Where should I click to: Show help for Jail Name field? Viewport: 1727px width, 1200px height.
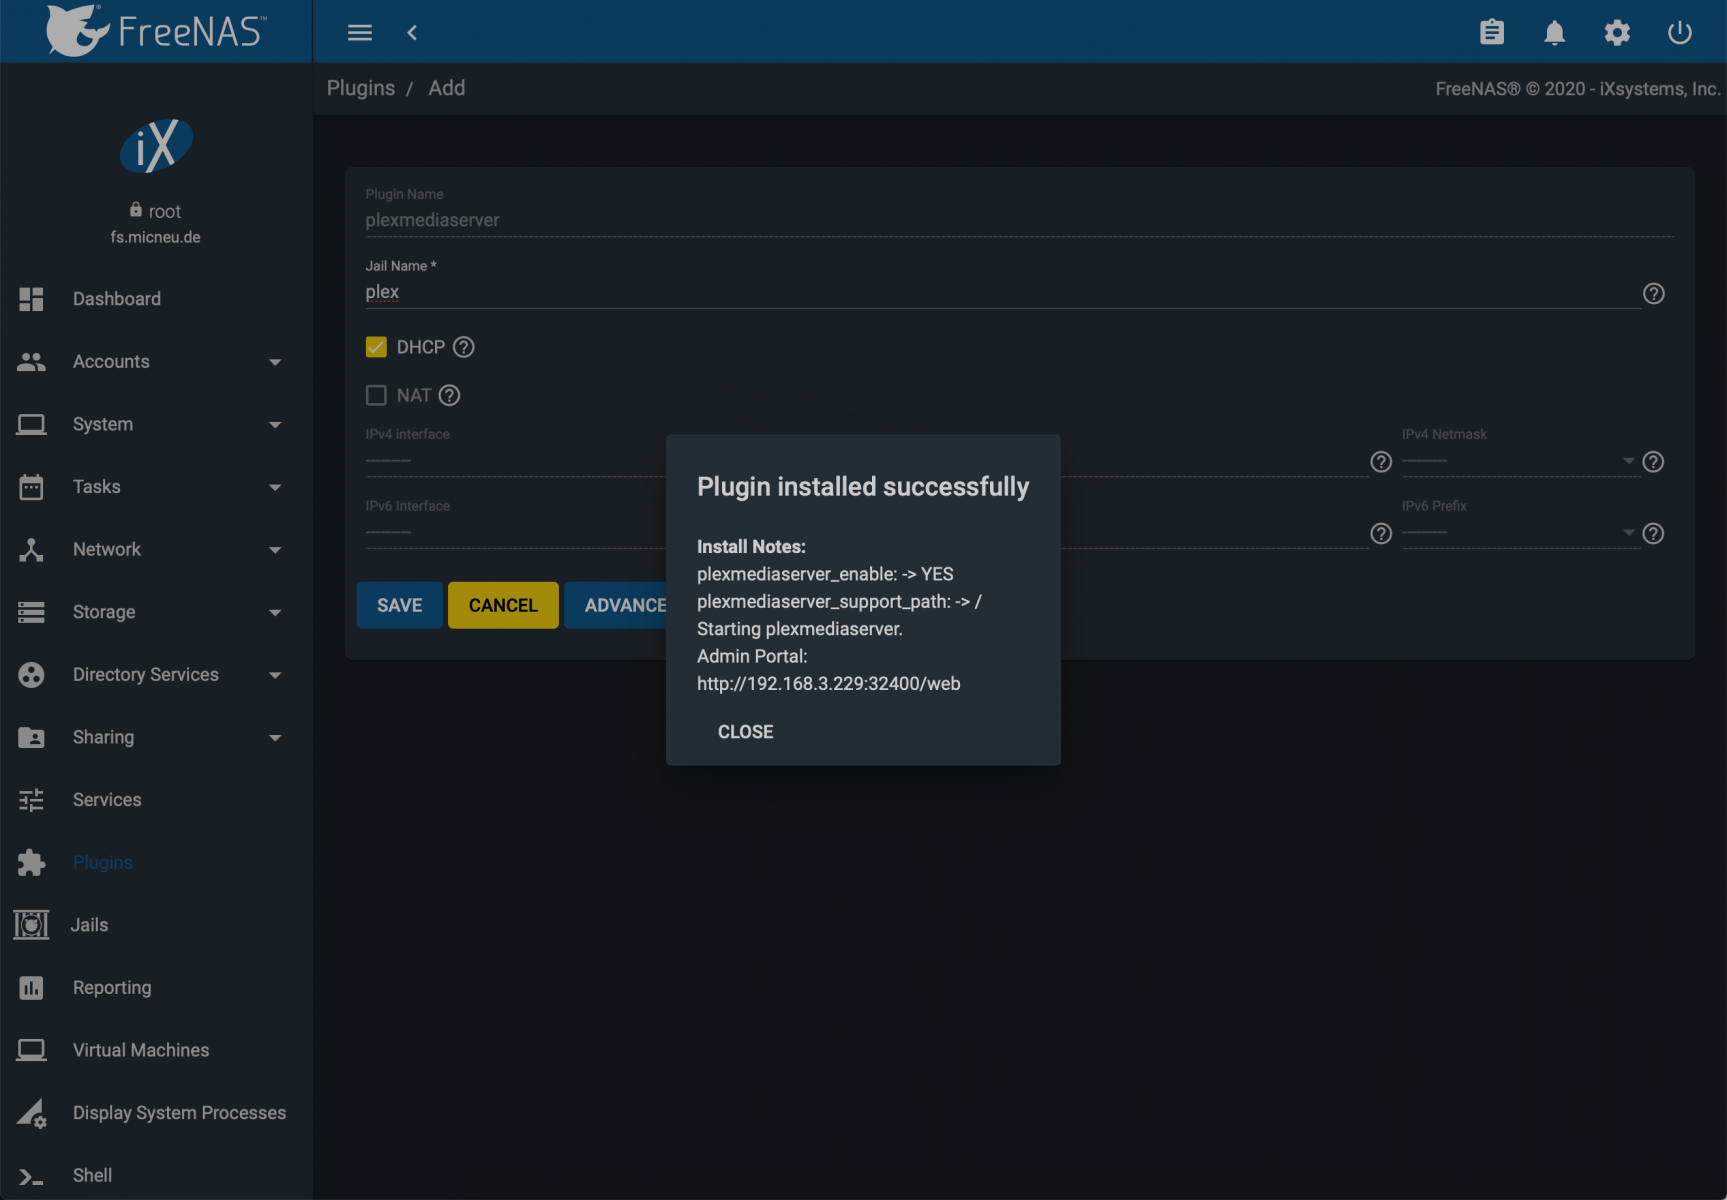click(1654, 293)
